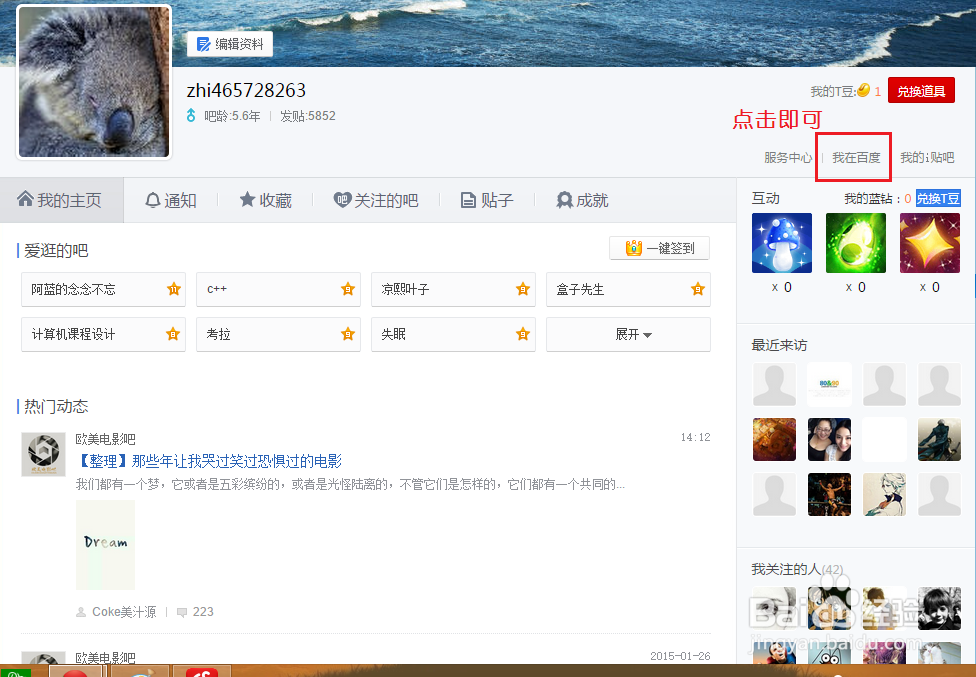Click level badge on 阿蓝的念念不忘
Image resolution: width=976 pixels, height=677 pixels.
coord(174,289)
